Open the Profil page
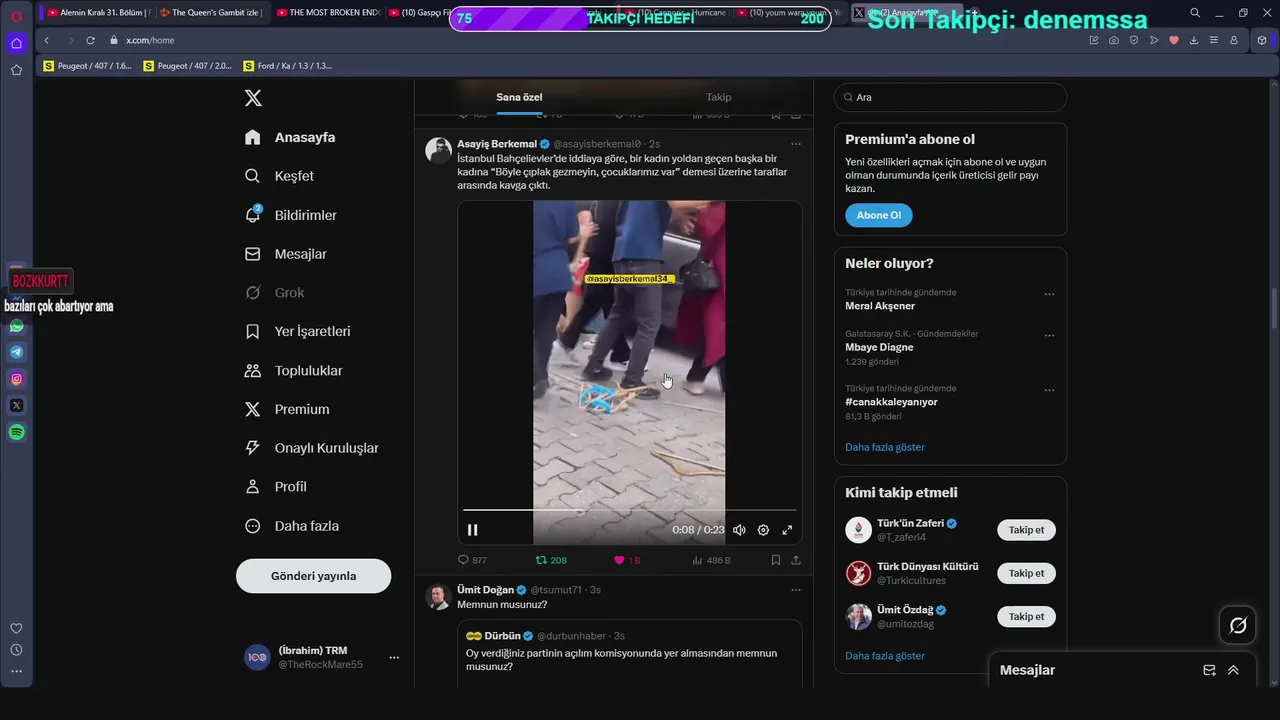 [276, 487]
